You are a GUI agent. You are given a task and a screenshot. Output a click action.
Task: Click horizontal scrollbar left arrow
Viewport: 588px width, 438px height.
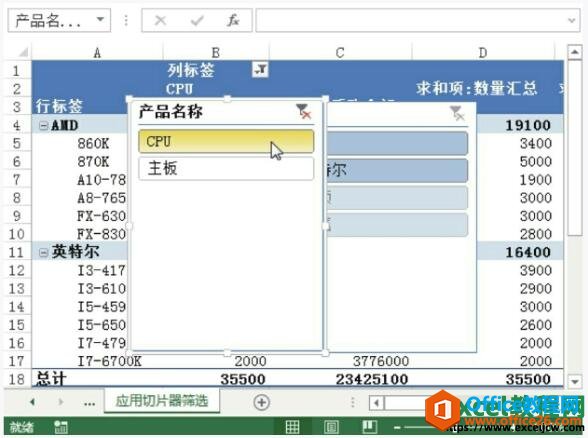click(376, 403)
